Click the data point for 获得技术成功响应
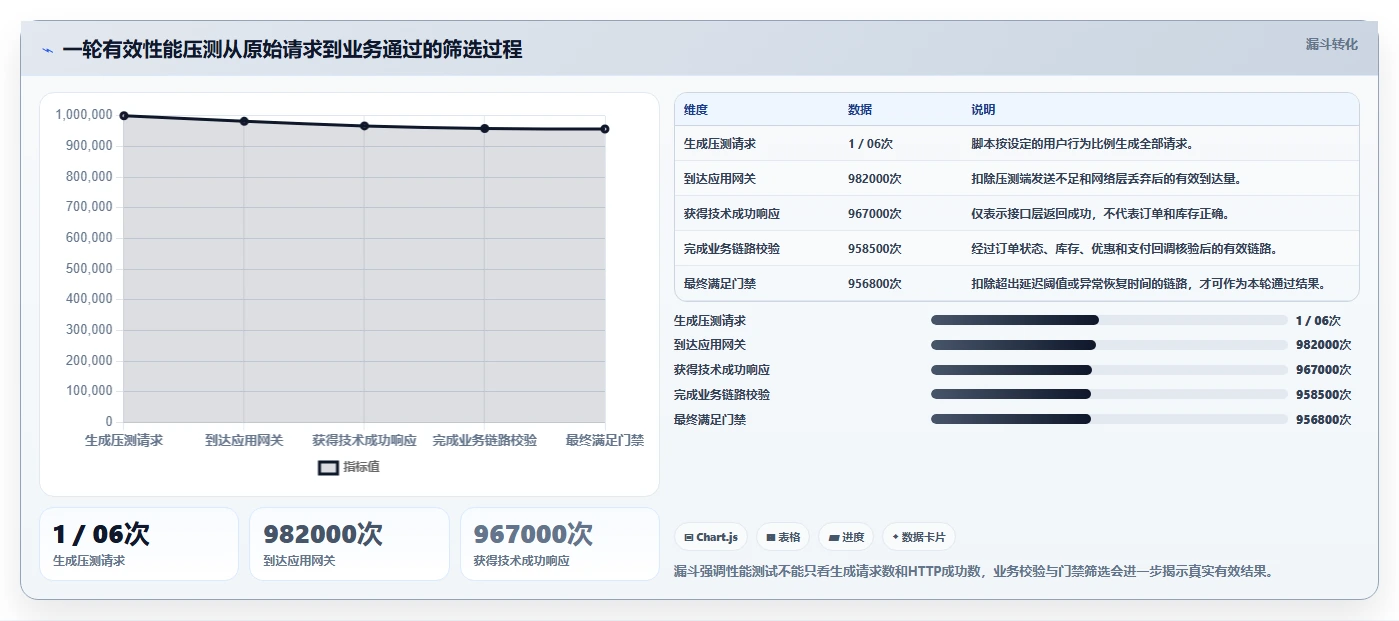The height and width of the screenshot is (621, 1399). [x=364, y=126]
